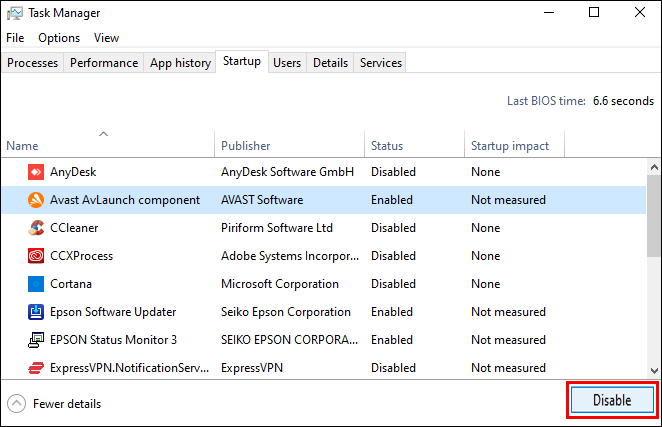Click the Avast AvLaunch component icon
The height and width of the screenshot is (427, 662).
(35, 200)
